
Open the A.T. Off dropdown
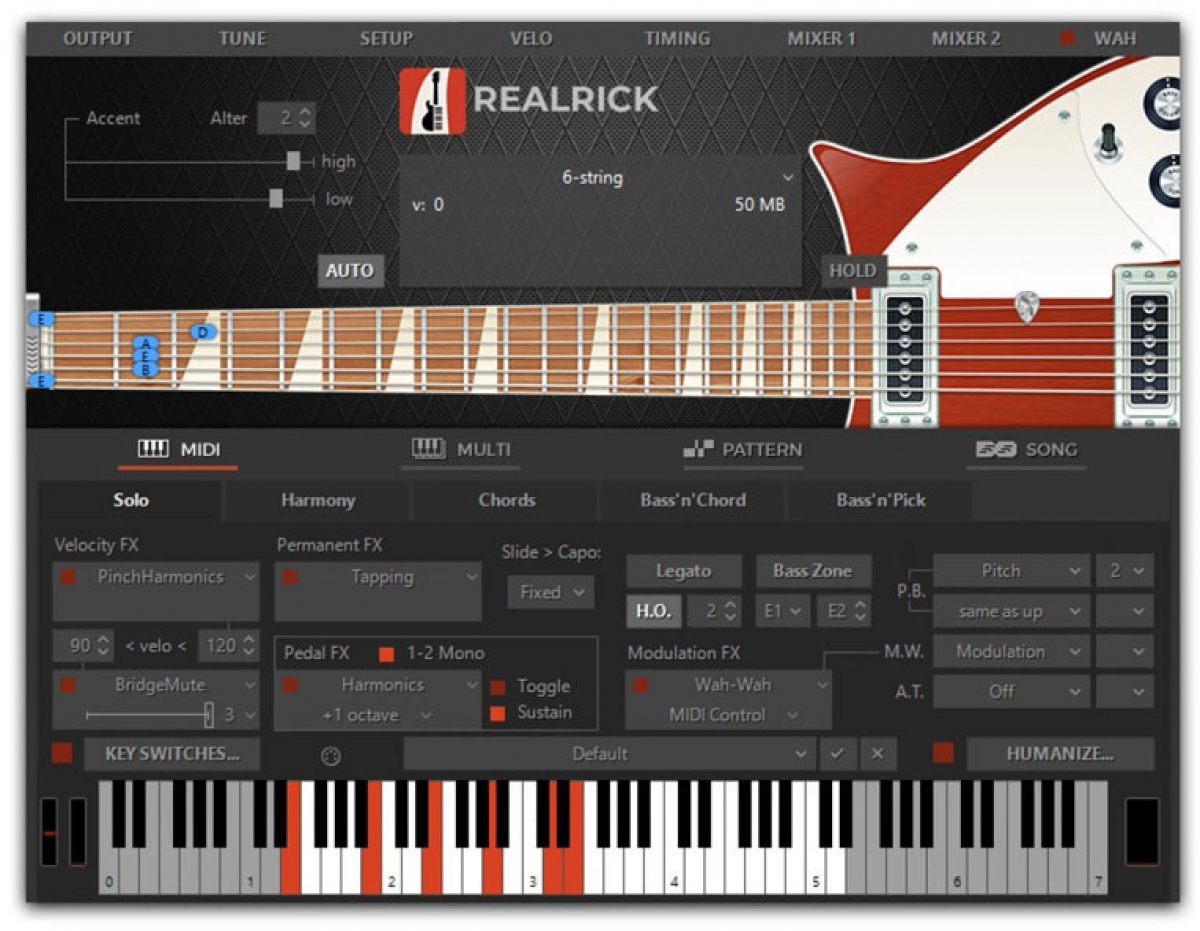1010,691
